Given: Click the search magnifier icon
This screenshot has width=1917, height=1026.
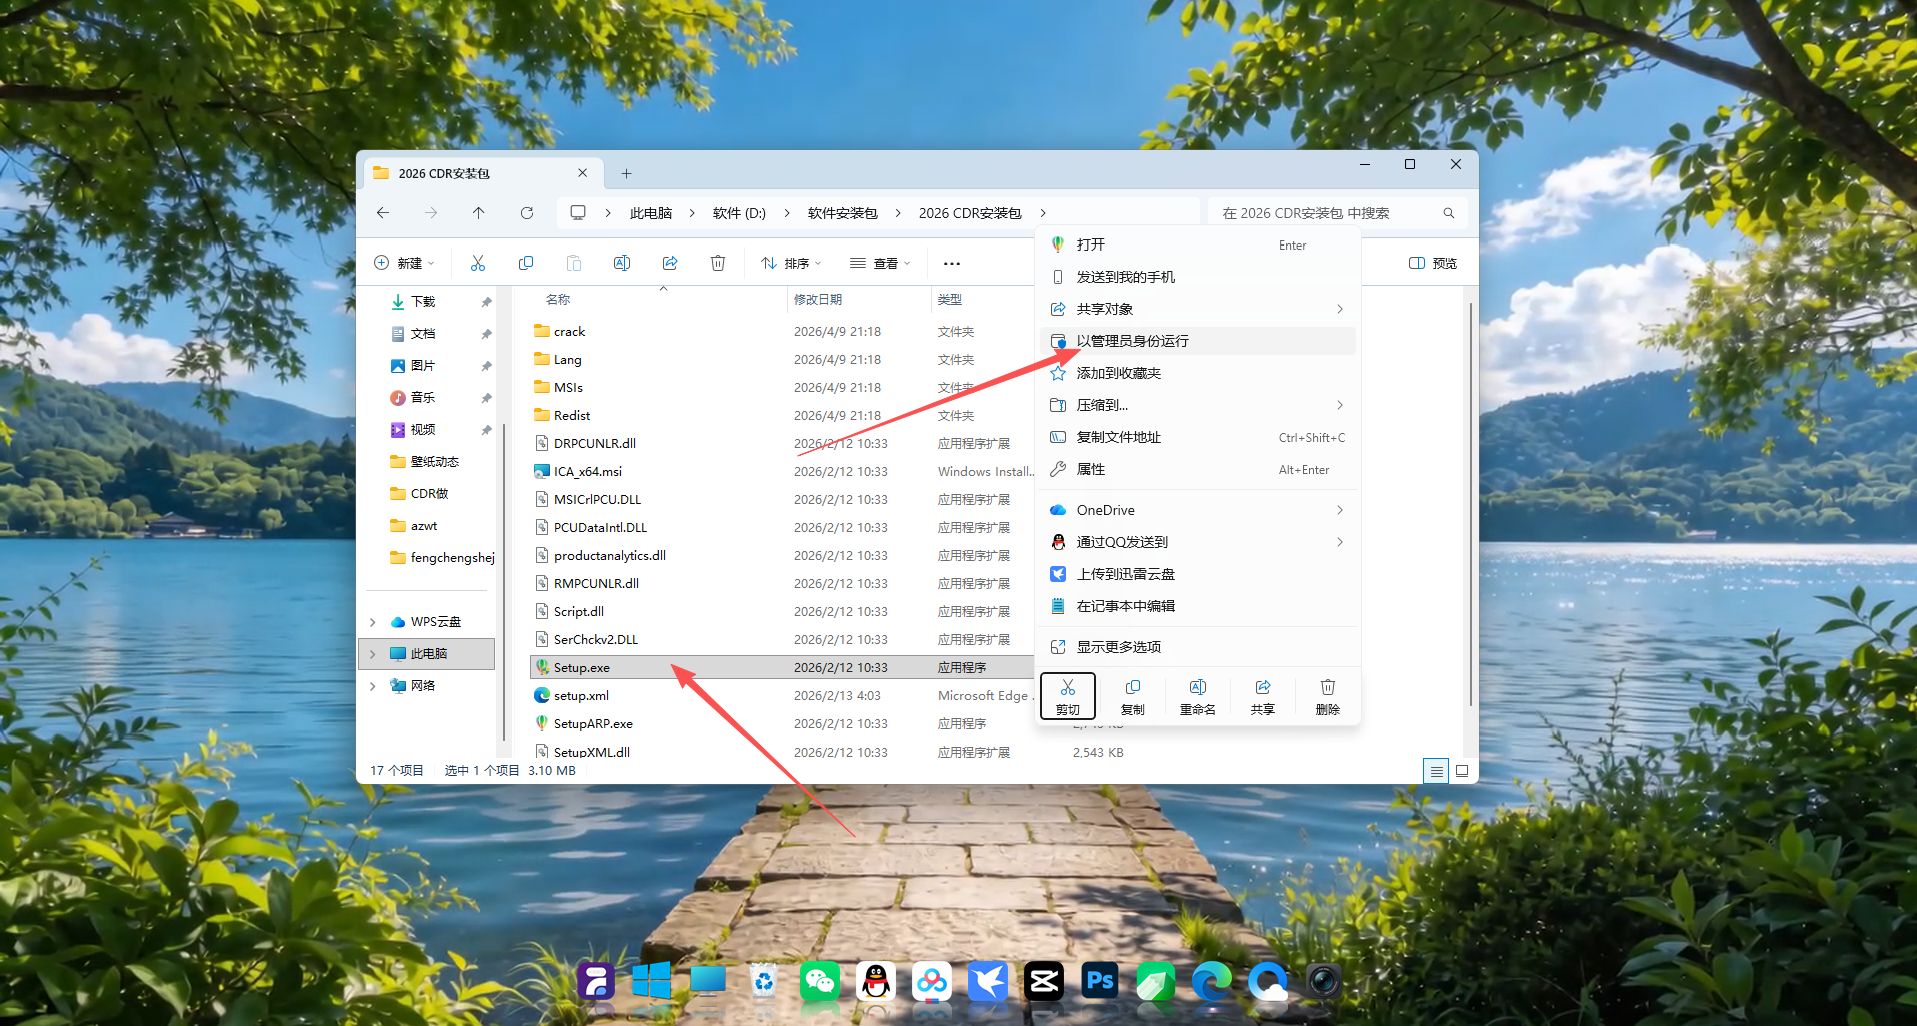Looking at the screenshot, I should coord(1448,213).
